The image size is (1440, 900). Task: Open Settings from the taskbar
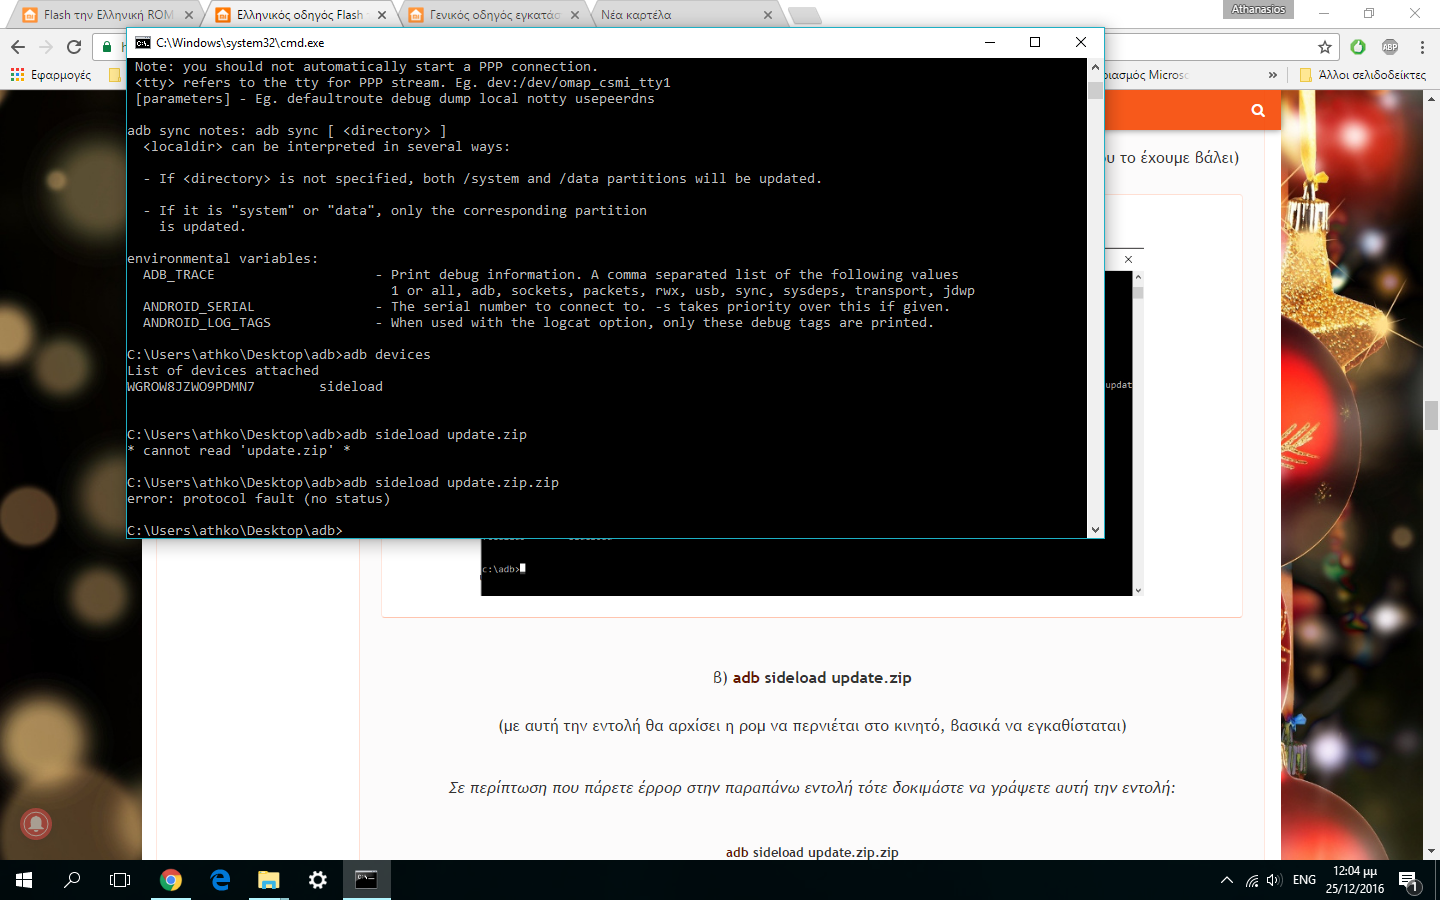[318, 880]
